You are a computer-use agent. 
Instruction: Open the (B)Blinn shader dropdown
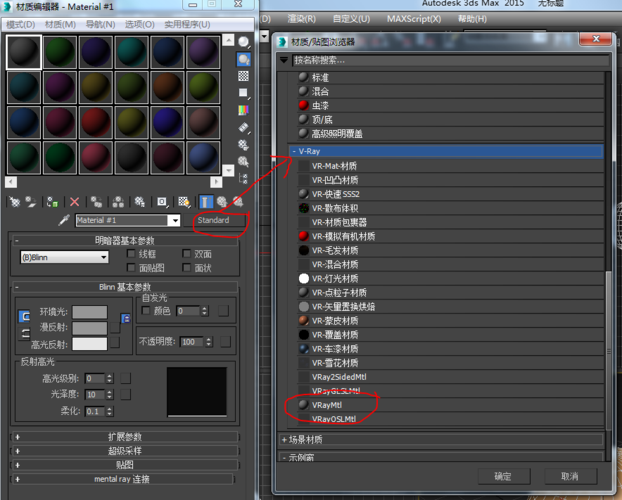64,257
